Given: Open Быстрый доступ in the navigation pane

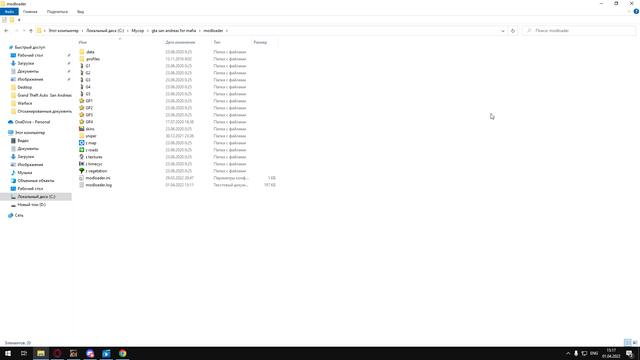Looking at the screenshot, I should click(x=30, y=47).
